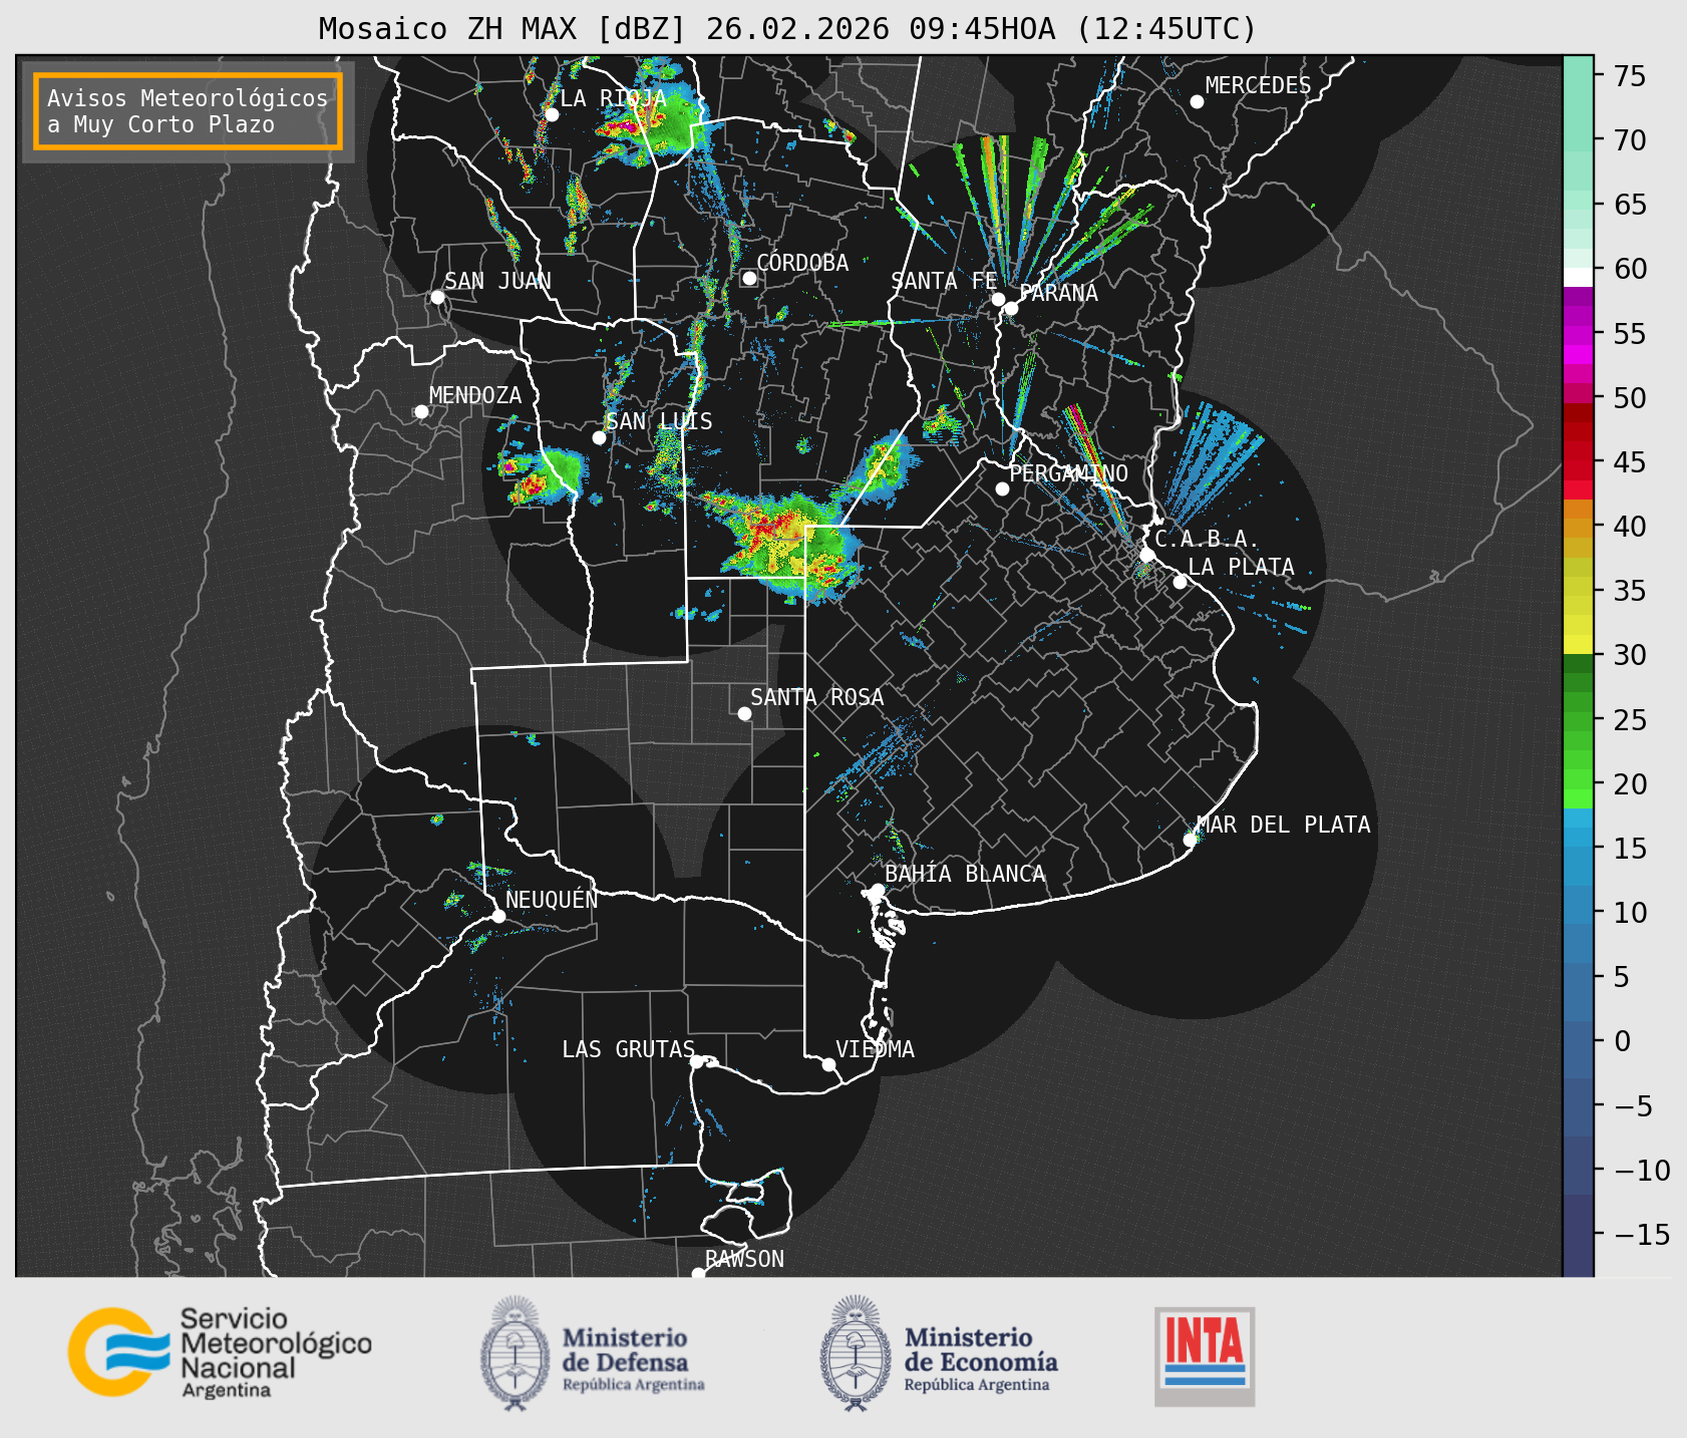Select the Neuquén city marker dot
Screen dimensions: 1687x1438
pos(498,916)
